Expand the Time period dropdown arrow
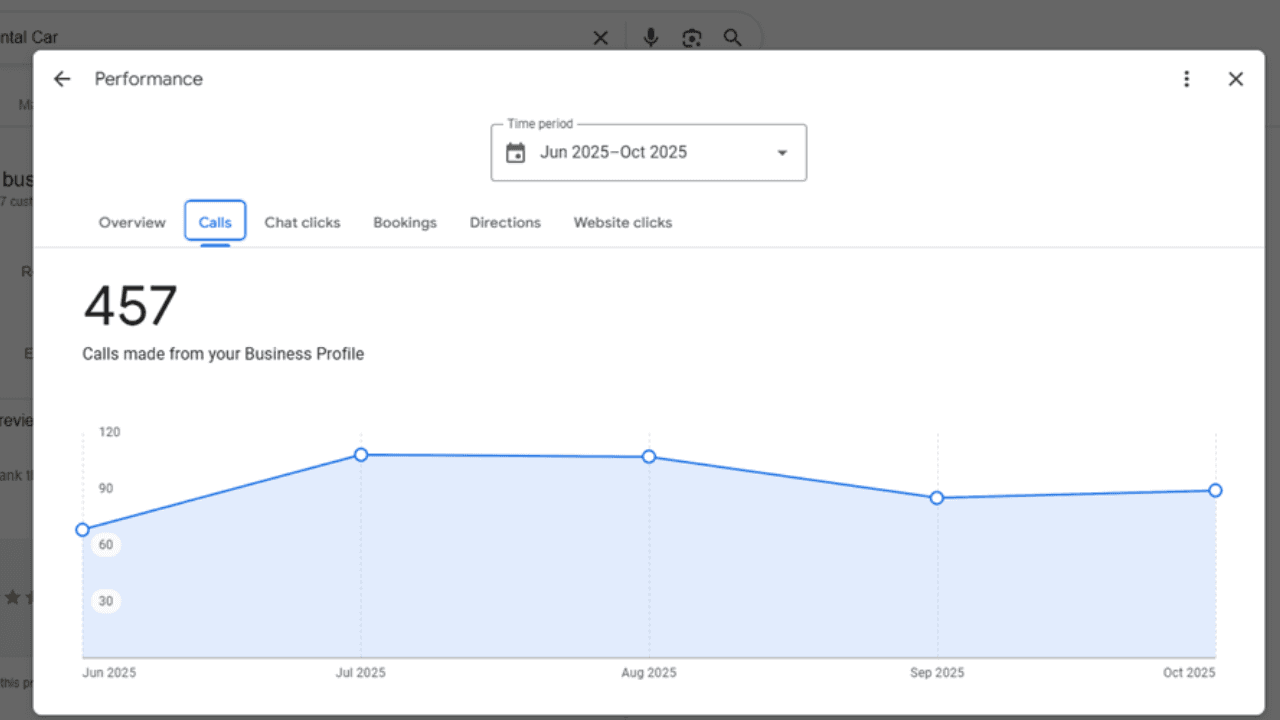Image resolution: width=1280 pixels, height=720 pixels. tap(782, 152)
